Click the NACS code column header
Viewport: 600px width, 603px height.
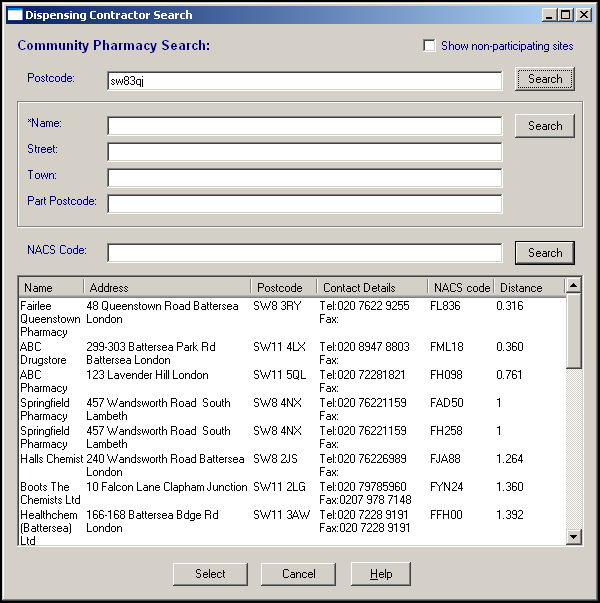[x=461, y=288]
